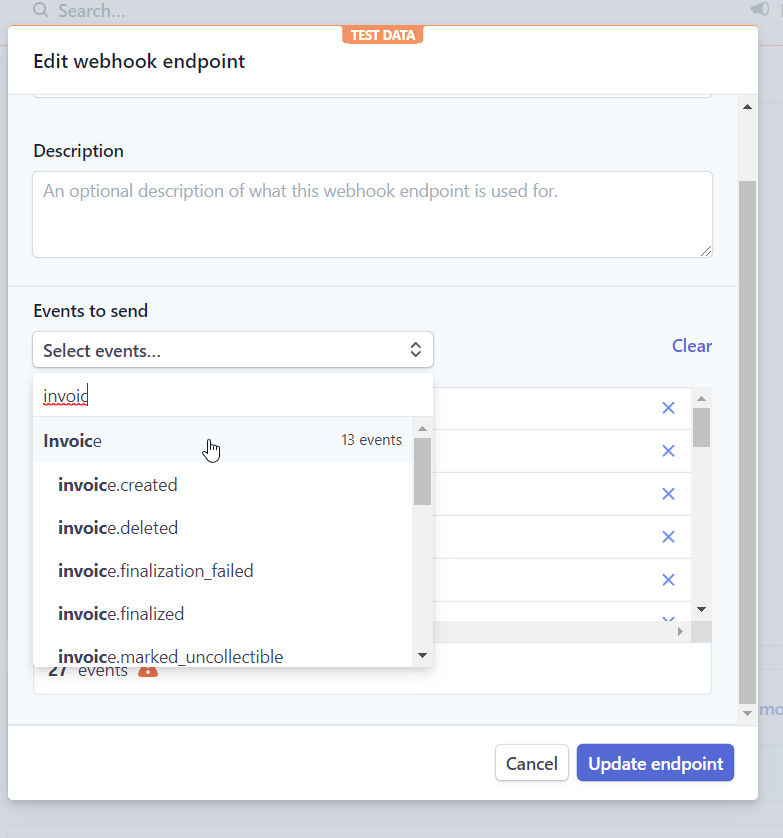Image resolution: width=783 pixels, height=838 pixels.
Task: Remove the third selected event via X
Action: click(x=668, y=494)
